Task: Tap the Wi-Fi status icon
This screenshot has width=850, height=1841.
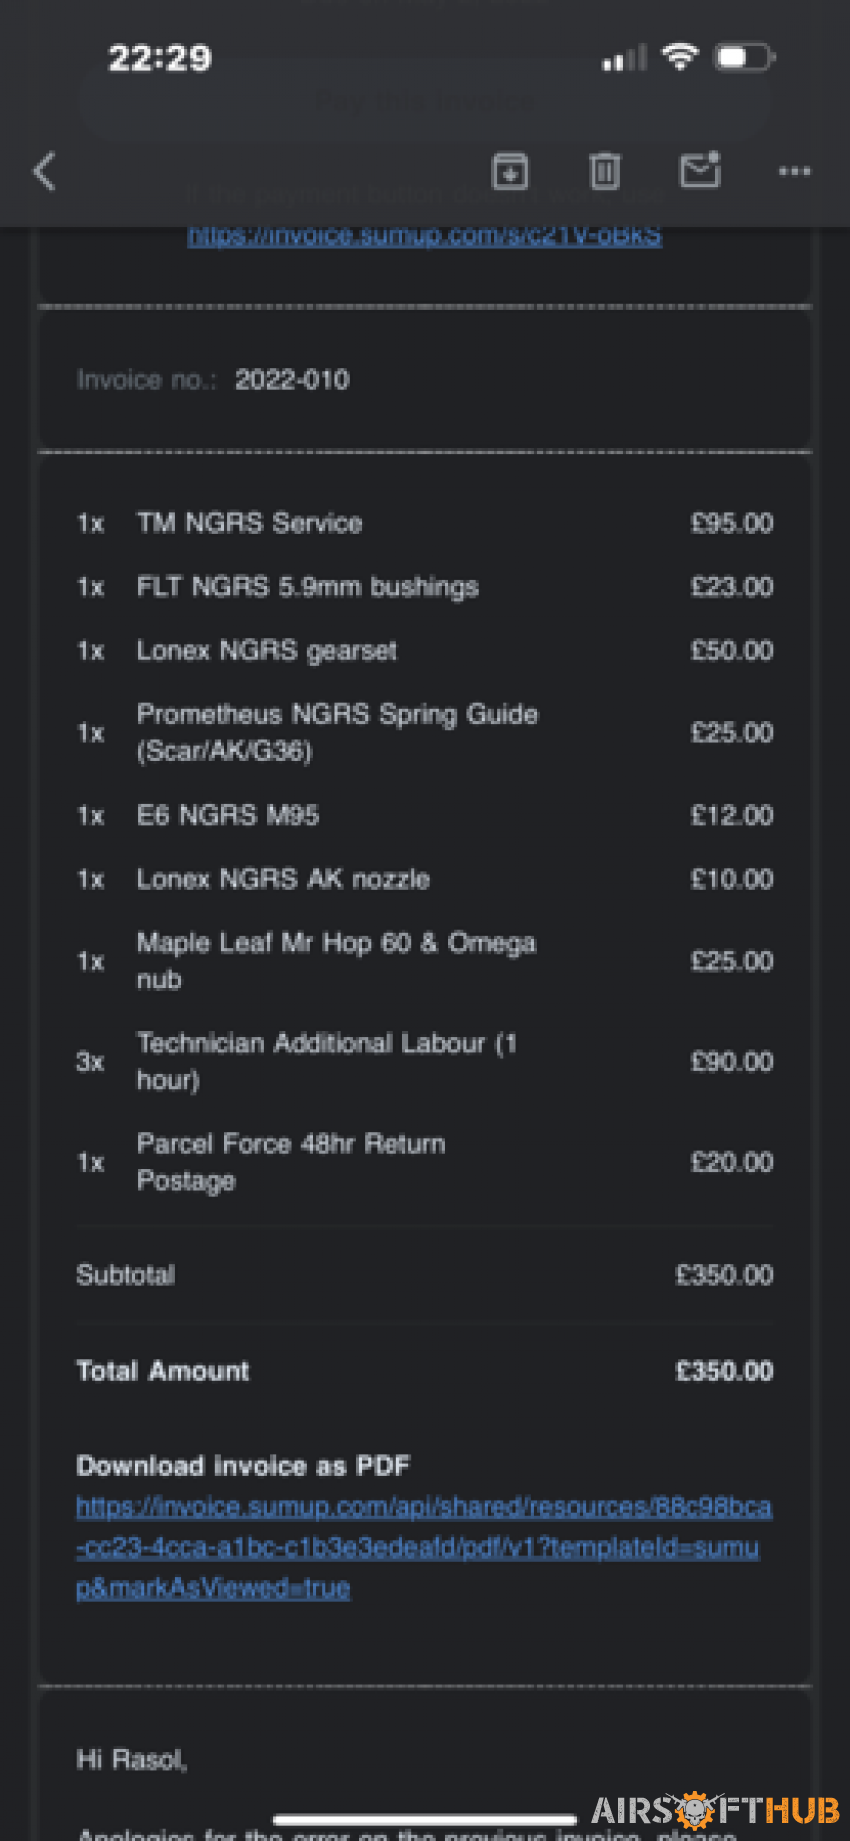Action: (x=680, y=57)
